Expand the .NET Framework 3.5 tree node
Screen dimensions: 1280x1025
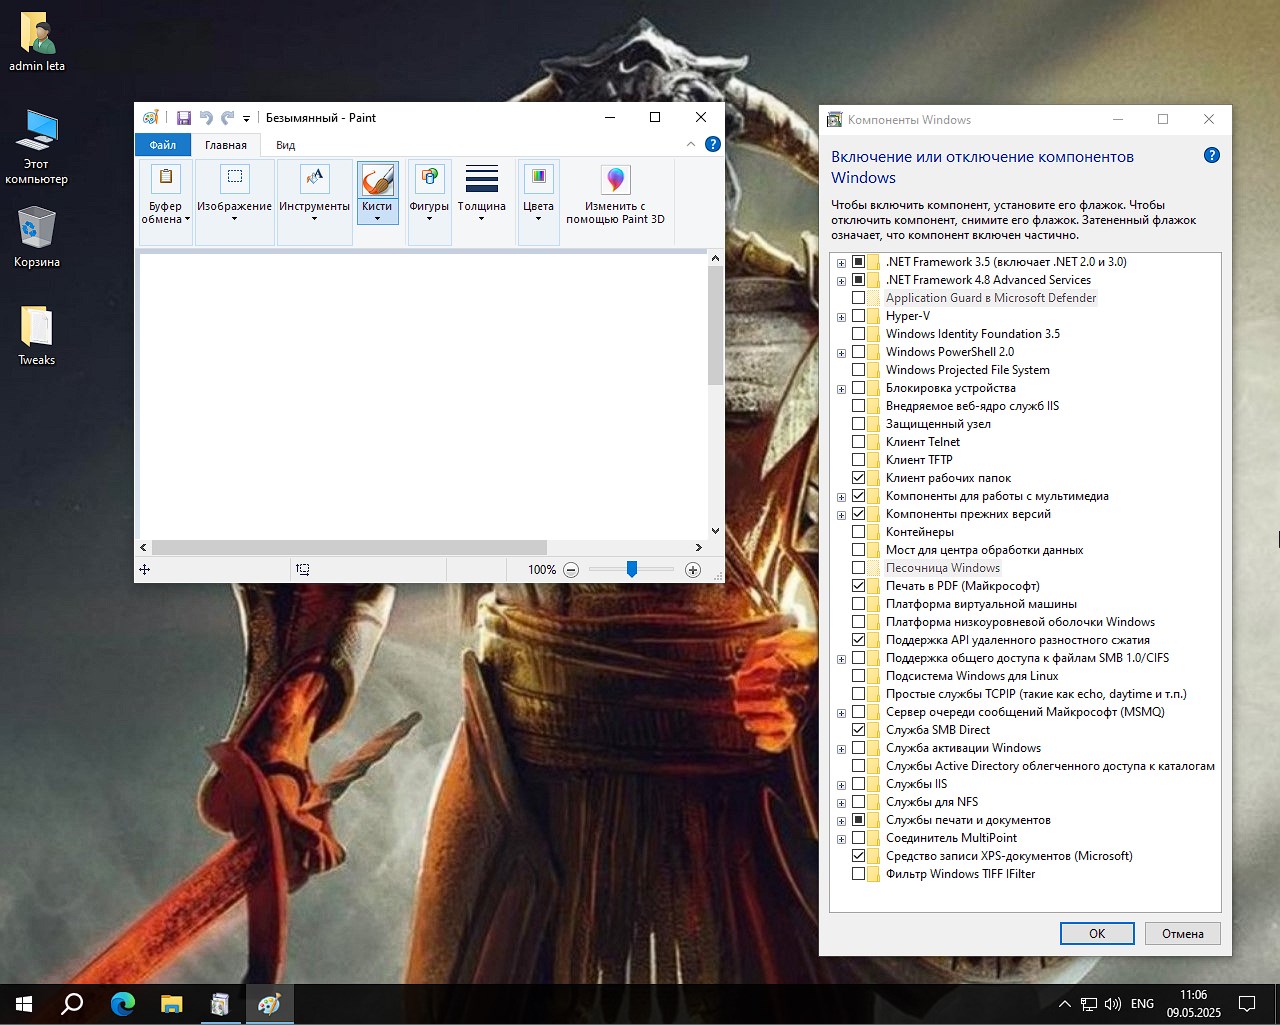(841, 263)
